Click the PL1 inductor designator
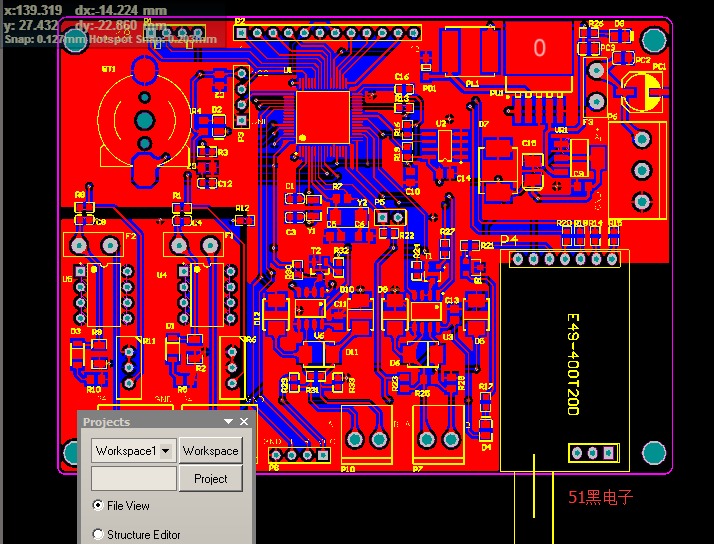 [x=472, y=84]
